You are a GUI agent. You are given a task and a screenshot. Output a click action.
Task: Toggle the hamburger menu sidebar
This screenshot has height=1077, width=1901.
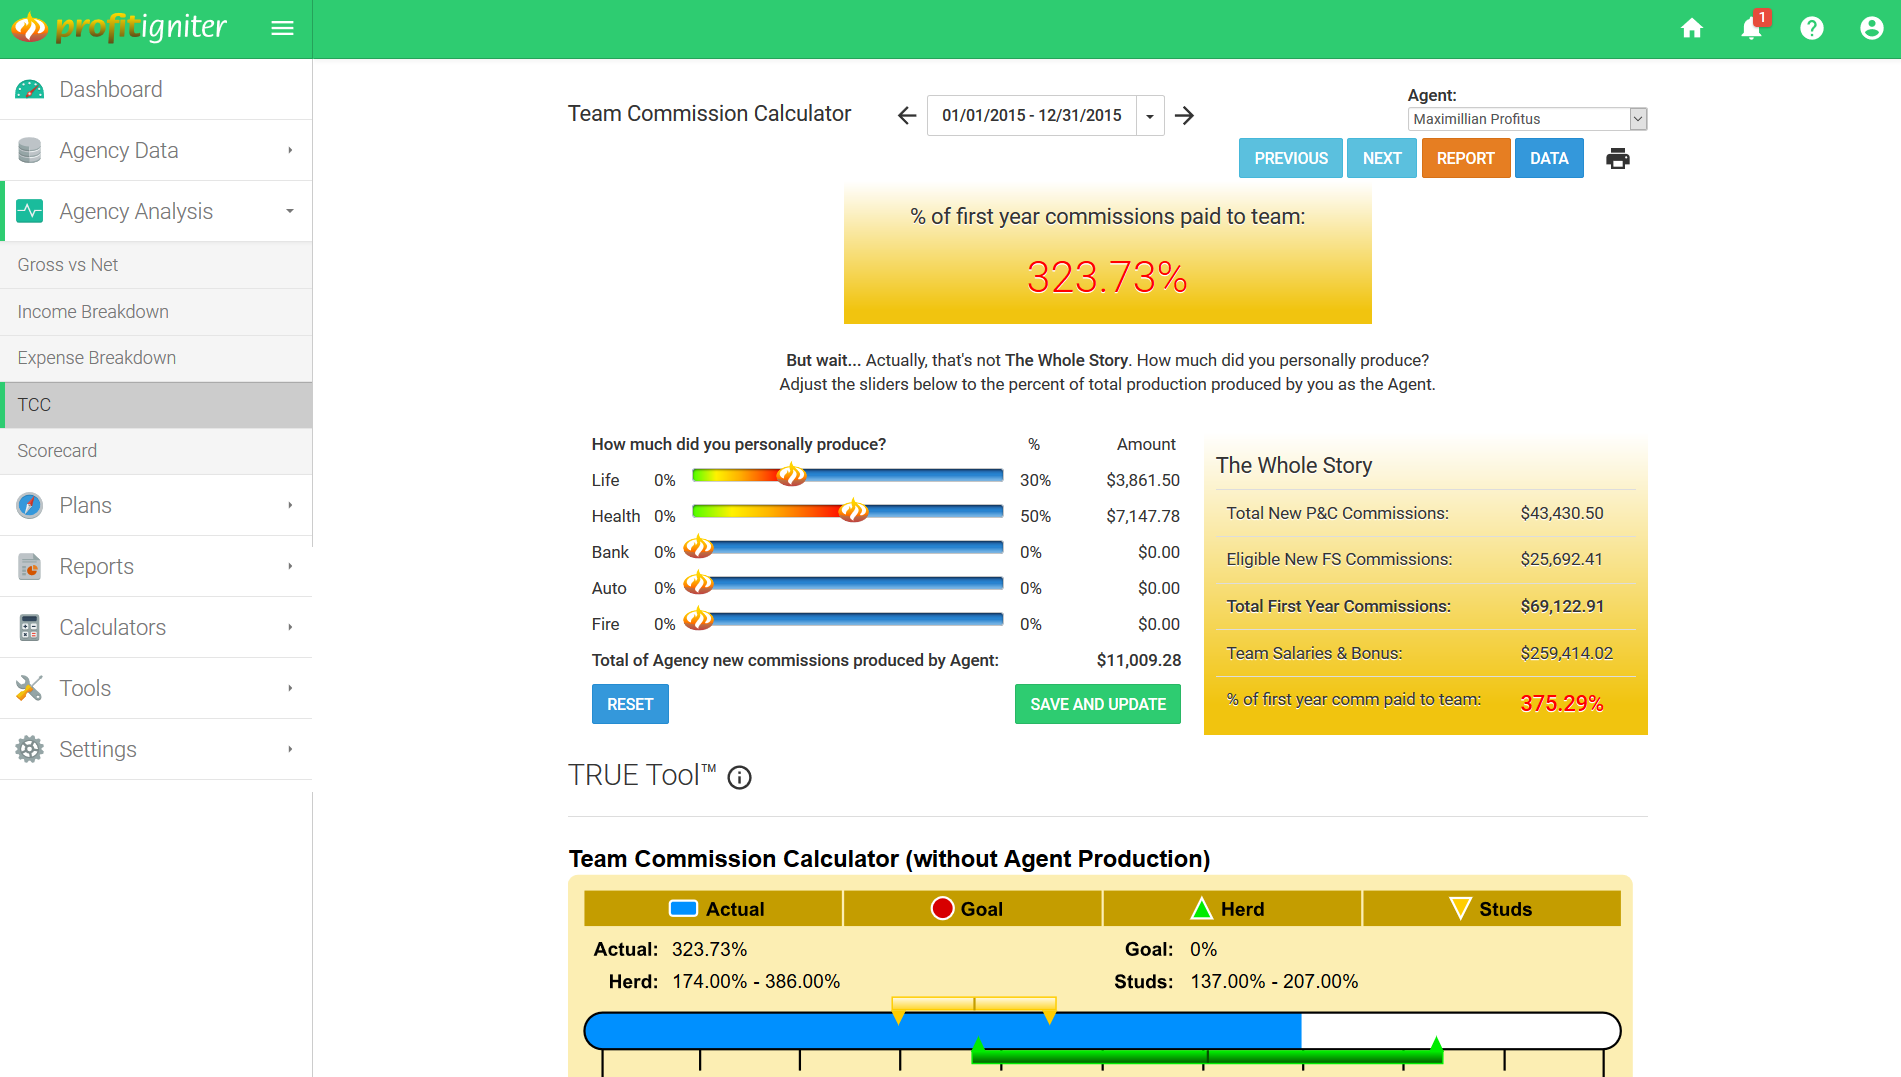(x=282, y=28)
